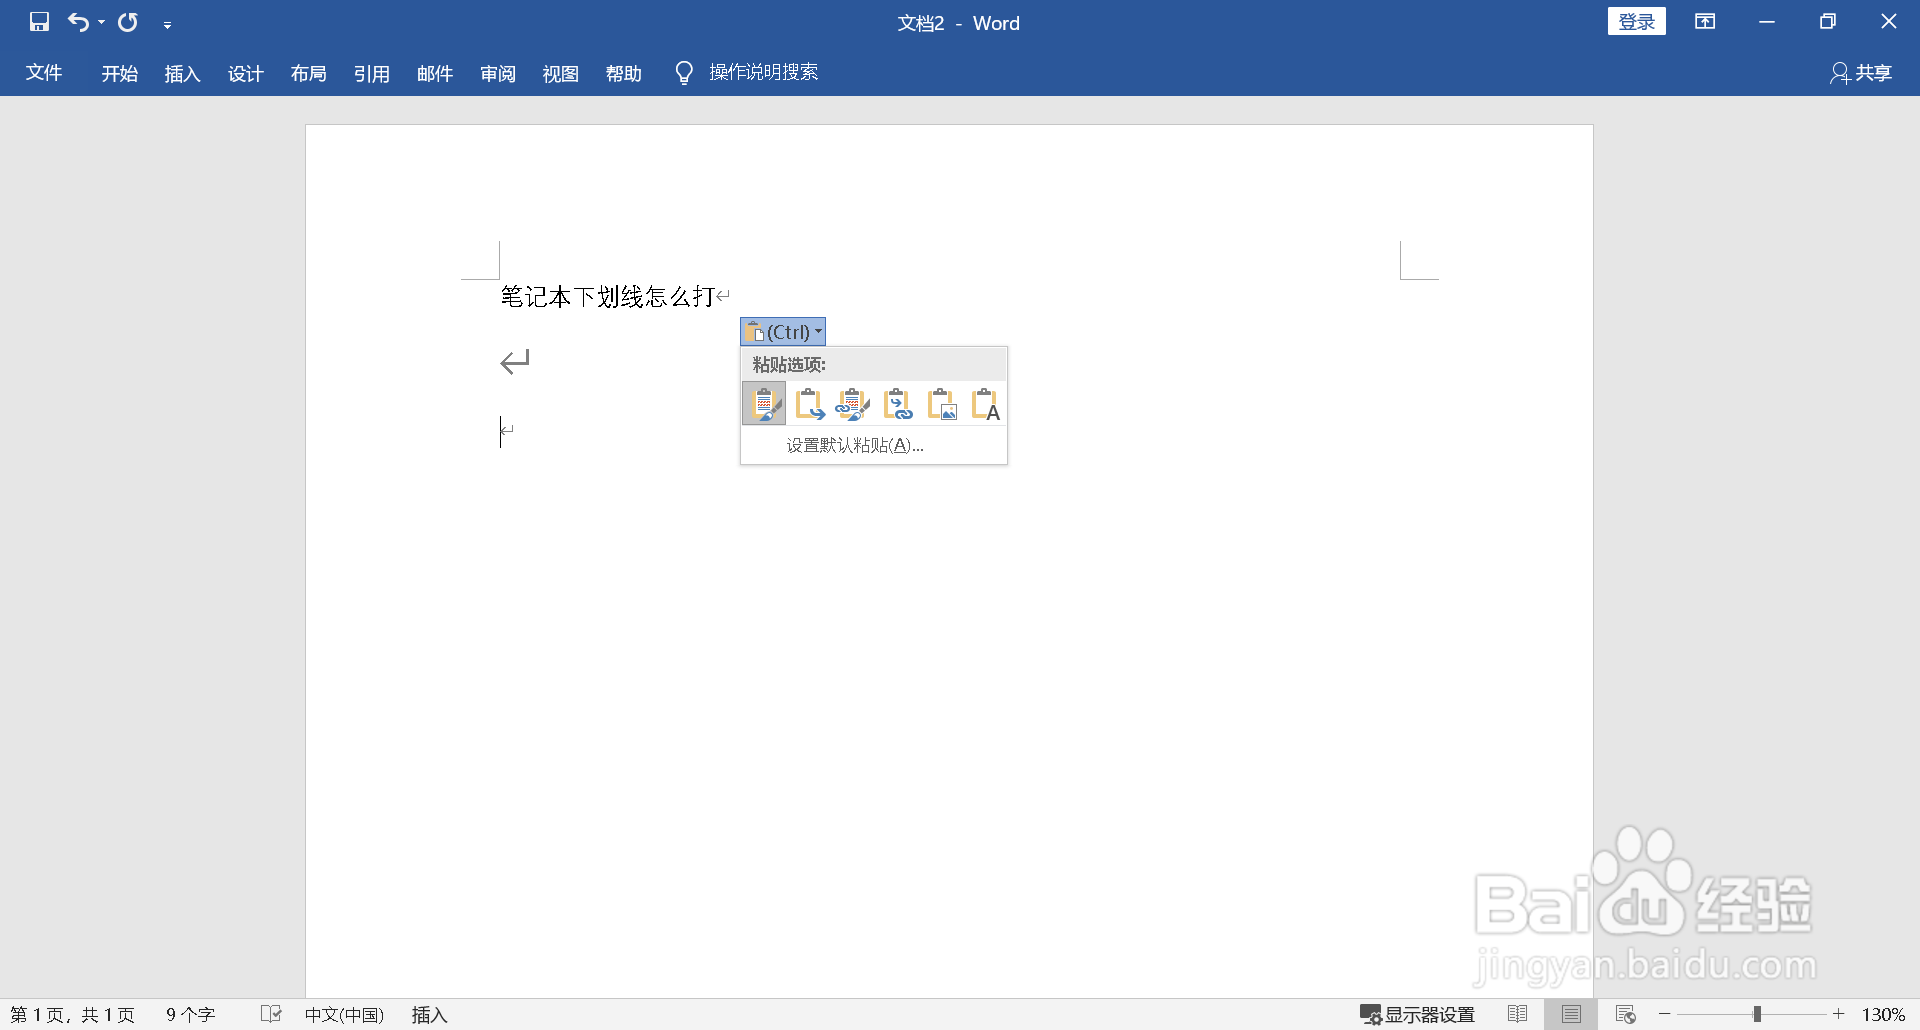Toggle Print Layout view in status bar

click(x=1569, y=1014)
